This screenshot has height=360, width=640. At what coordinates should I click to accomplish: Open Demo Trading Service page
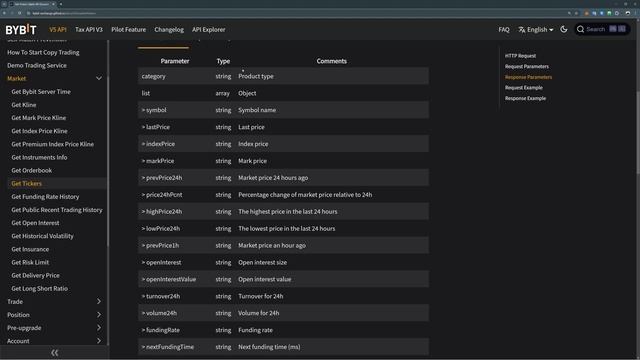(x=37, y=65)
